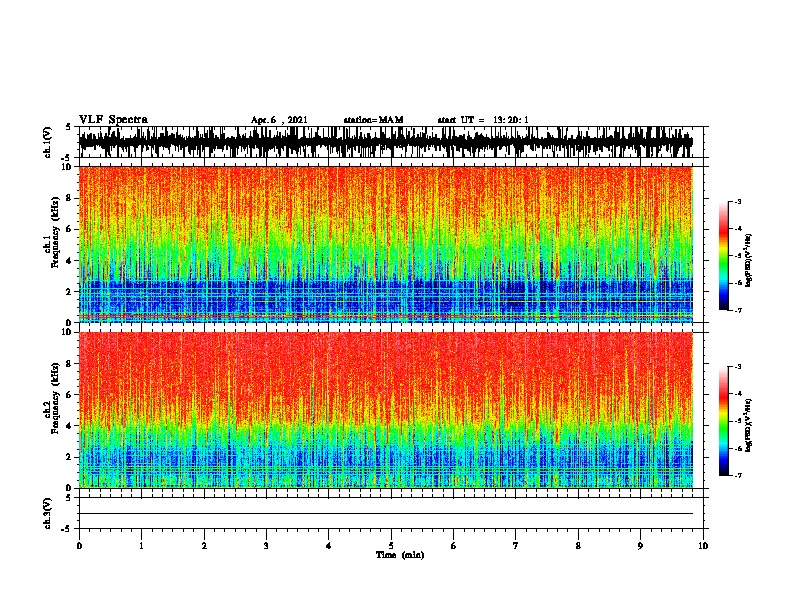
Task: Click the ch.2 spectrogram plot
Action: (x=386, y=410)
